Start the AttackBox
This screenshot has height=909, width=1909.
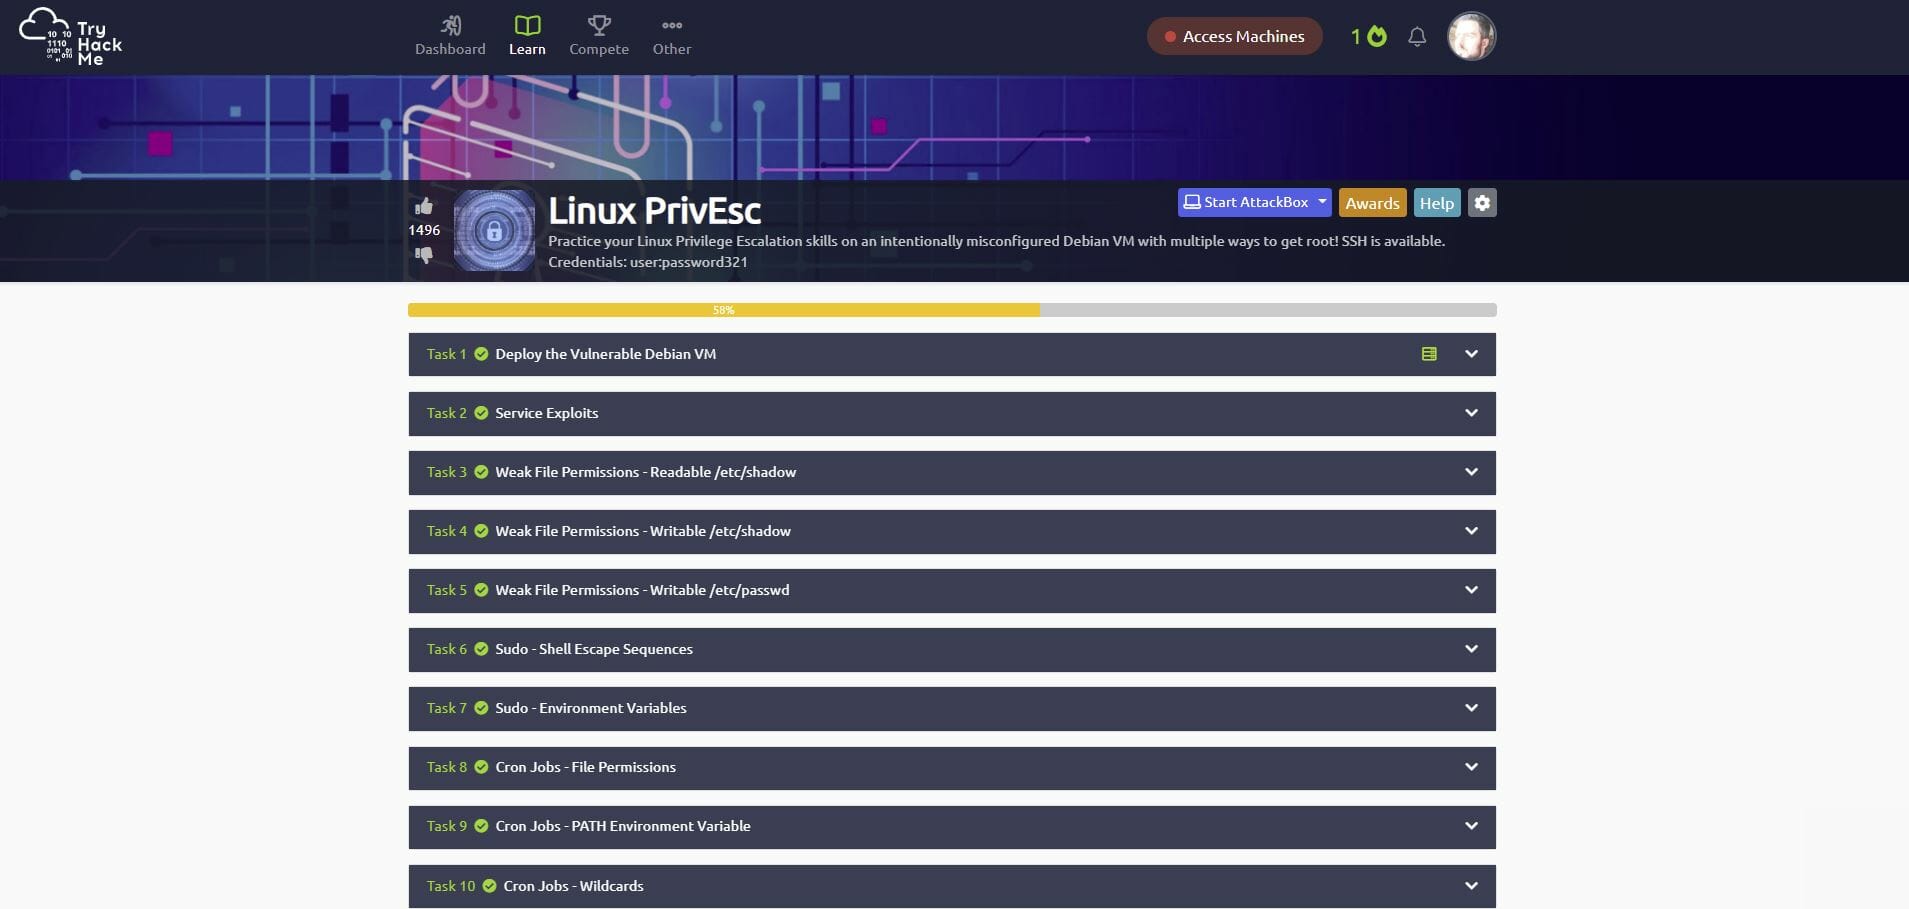coord(1246,202)
